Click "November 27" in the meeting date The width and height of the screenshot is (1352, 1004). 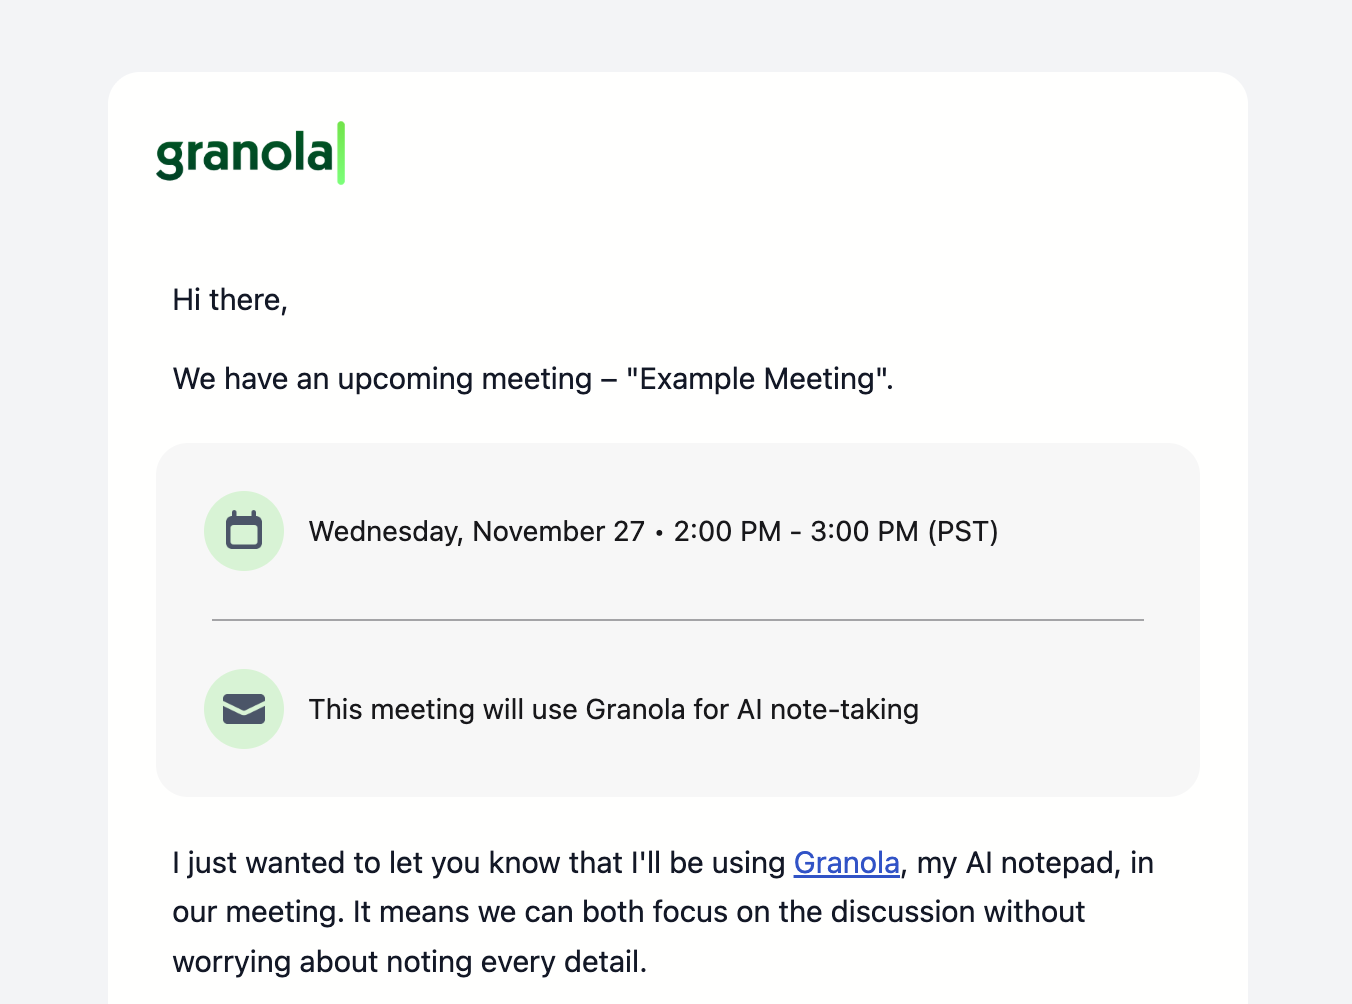point(558,531)
